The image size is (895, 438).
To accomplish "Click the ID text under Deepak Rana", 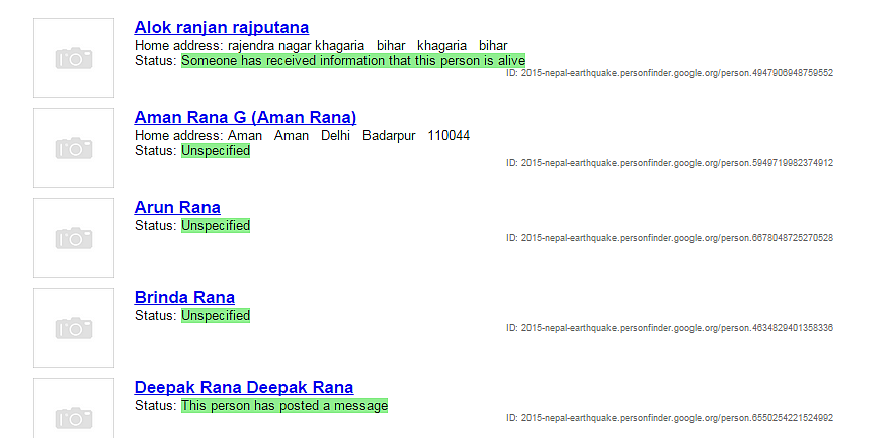I will tap(669, 418).
